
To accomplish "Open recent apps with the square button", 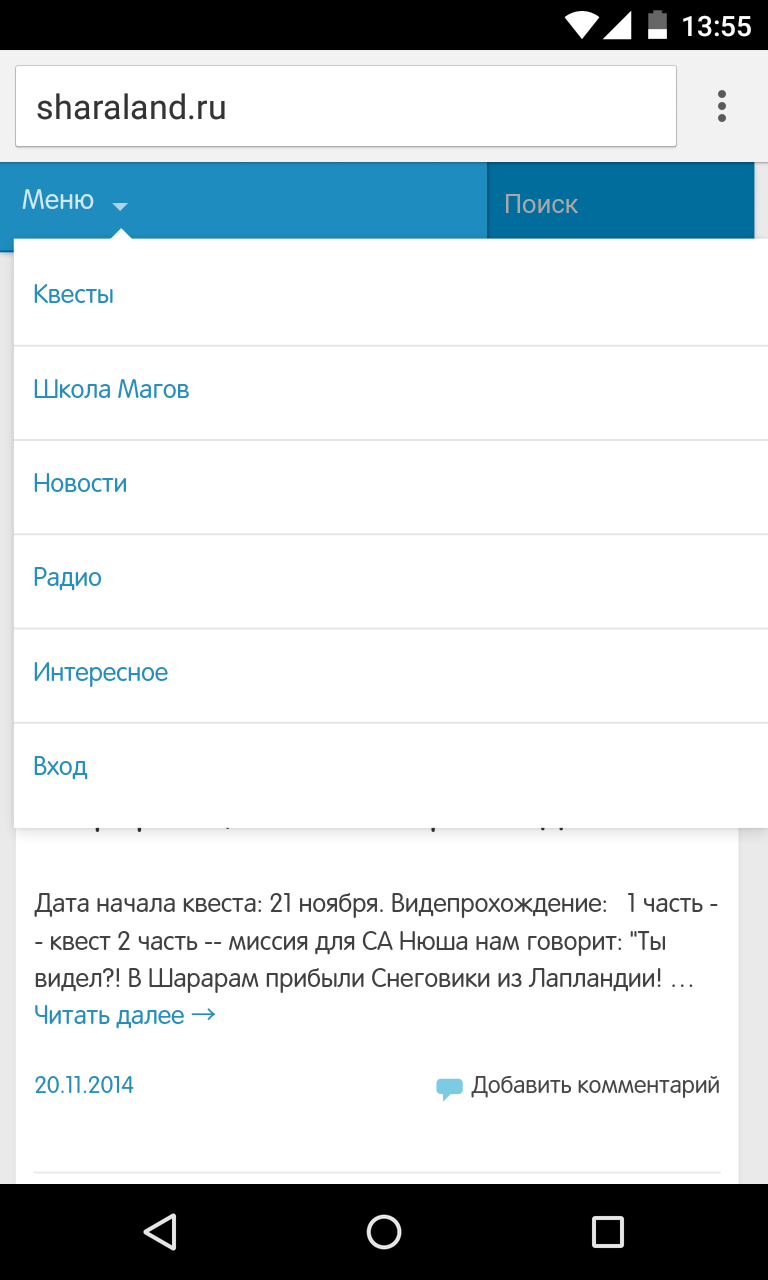I will click(607, 1231).
